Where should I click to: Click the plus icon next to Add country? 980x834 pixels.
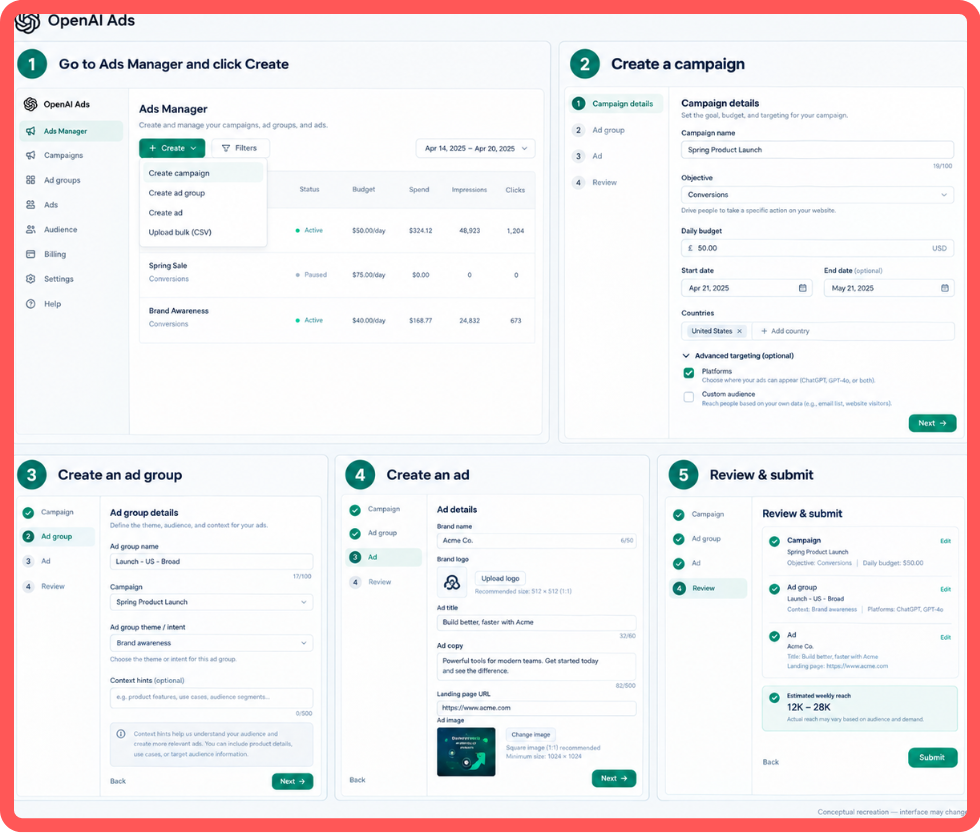(764, 331)
